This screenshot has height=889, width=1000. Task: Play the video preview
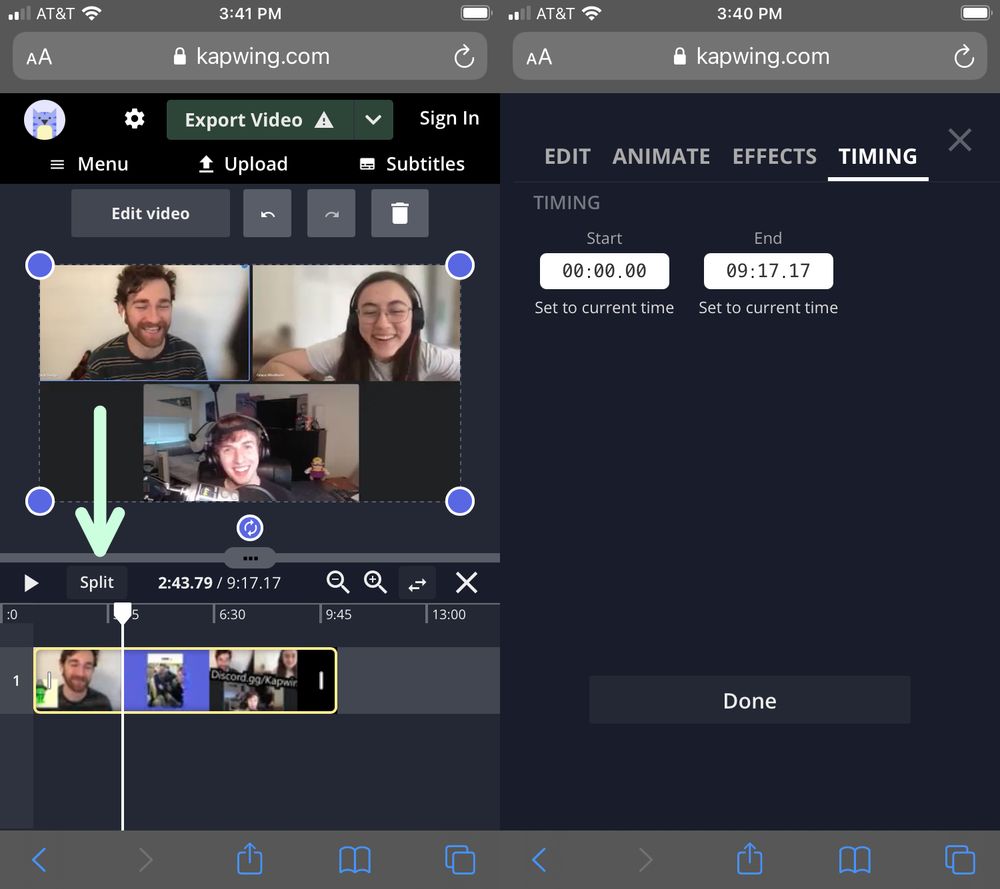click(x=31, y=583)
